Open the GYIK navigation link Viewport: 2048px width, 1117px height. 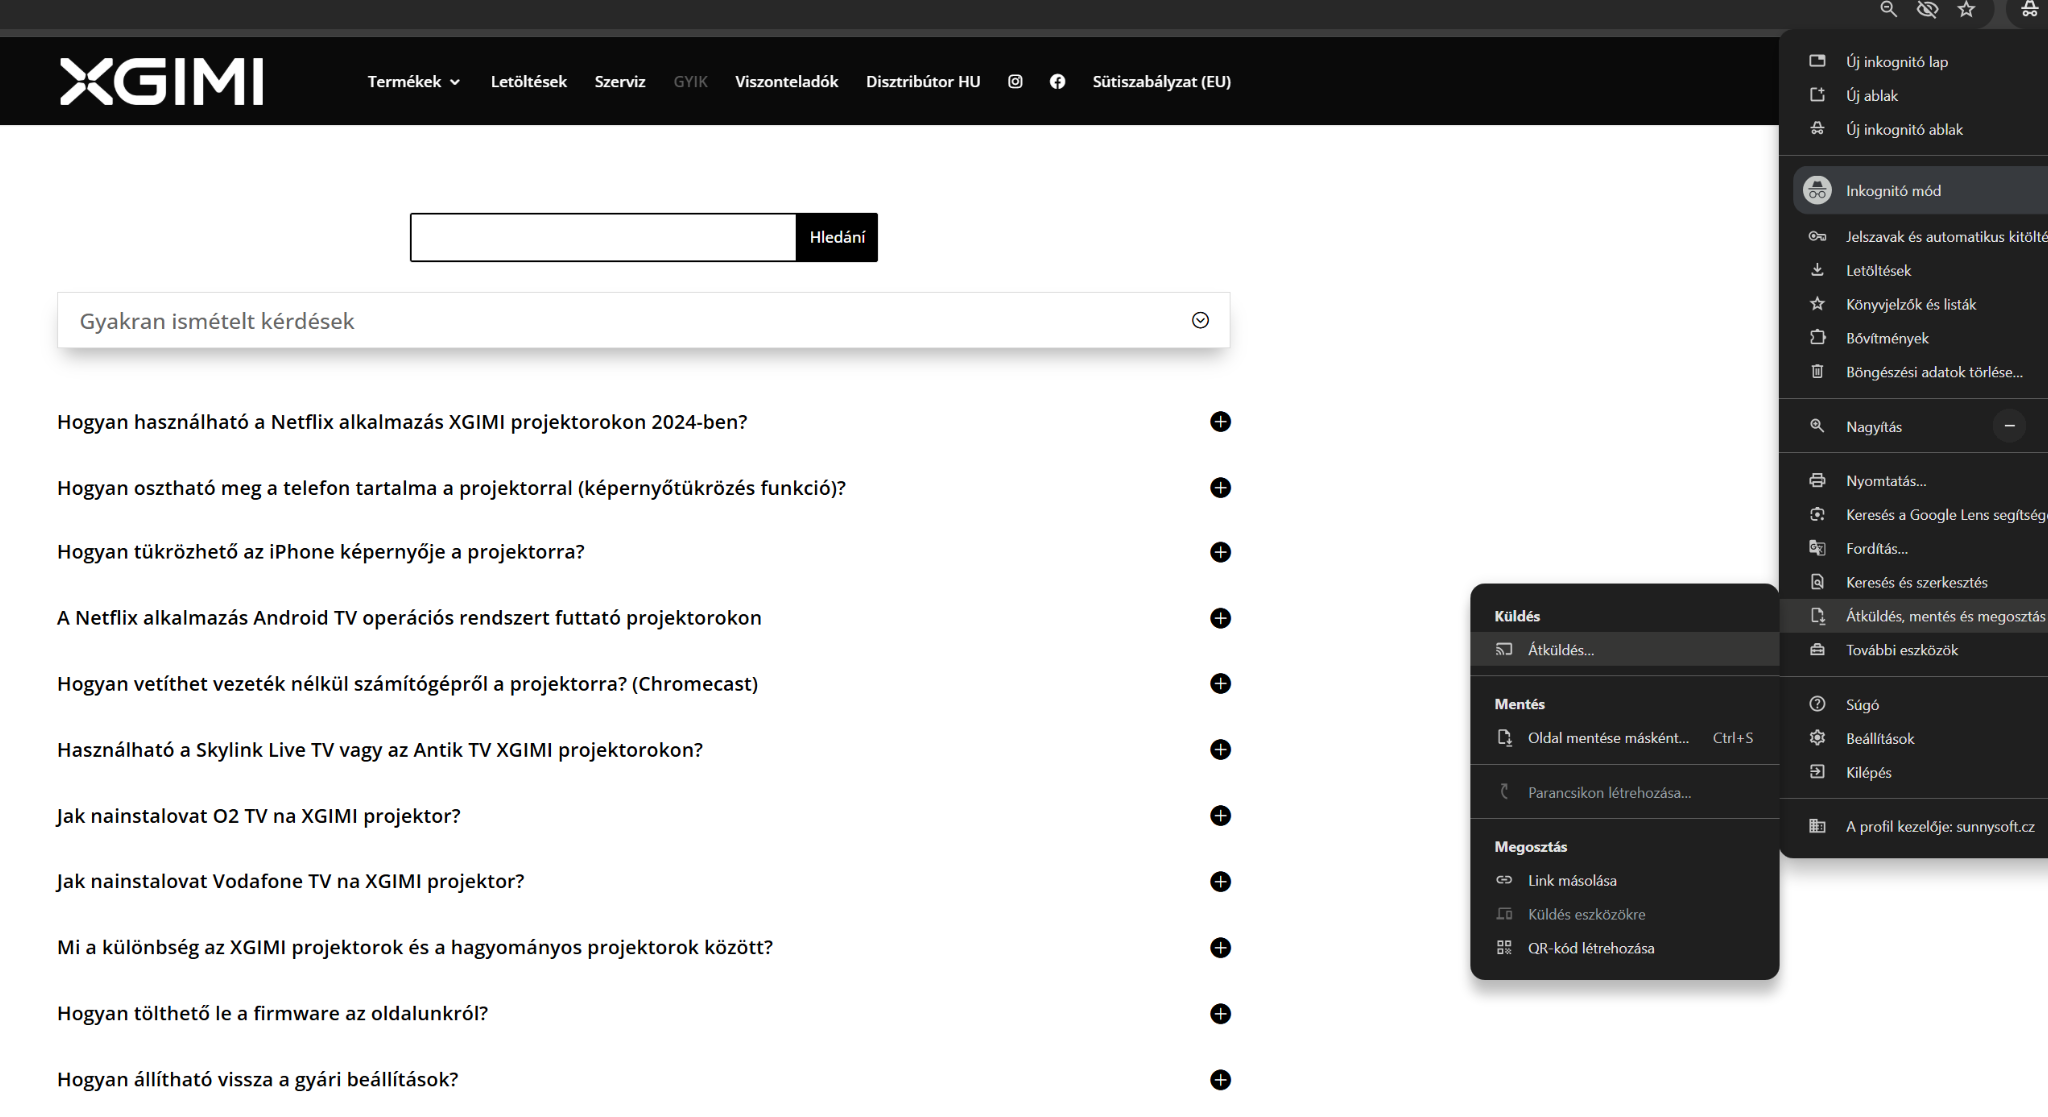pos(690,82)
